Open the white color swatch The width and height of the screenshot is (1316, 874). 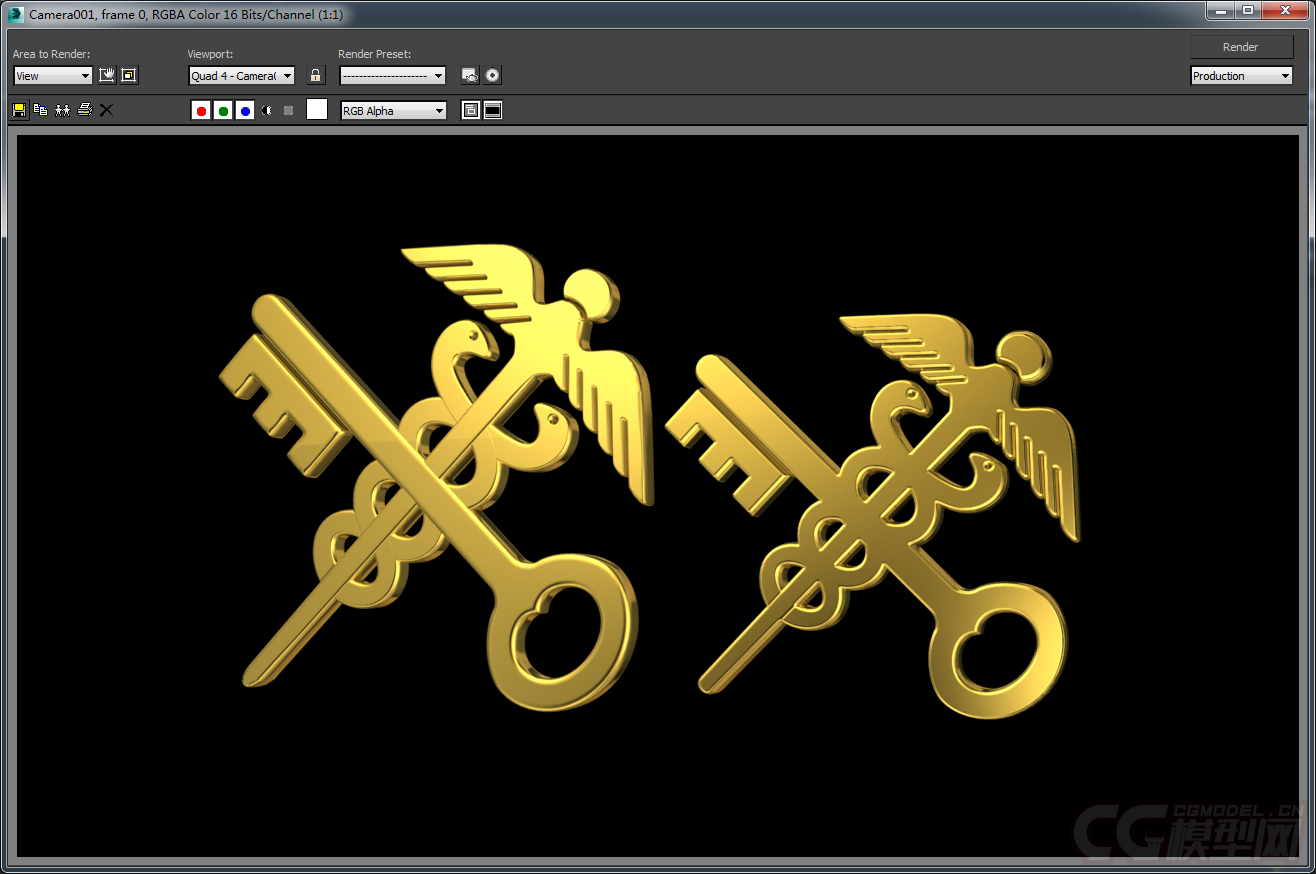click(x=317, y=110)
